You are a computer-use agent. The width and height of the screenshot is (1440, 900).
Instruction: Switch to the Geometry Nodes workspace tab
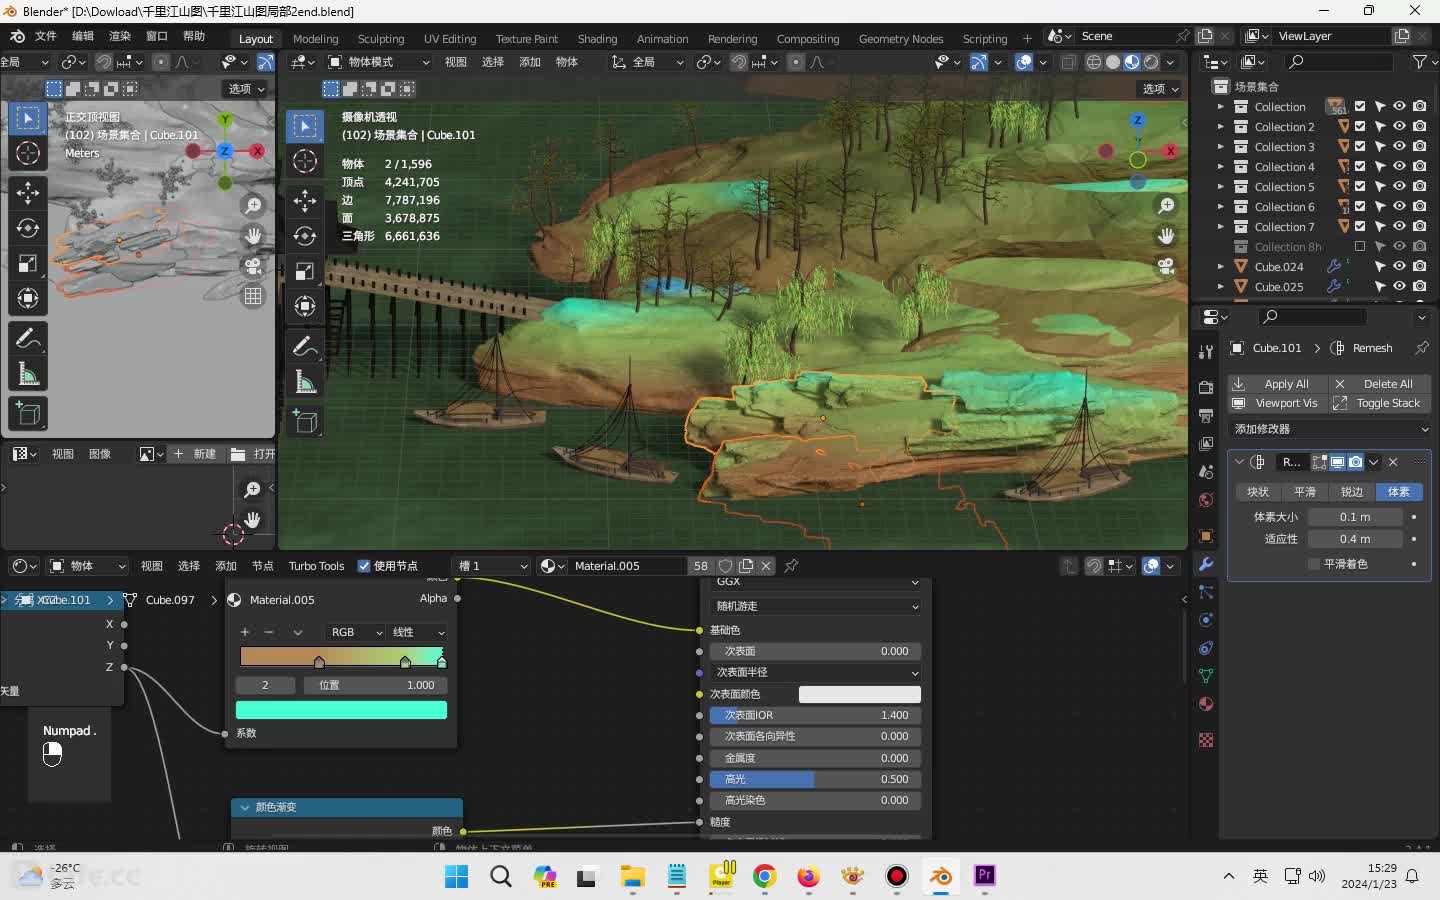[900, 39]
